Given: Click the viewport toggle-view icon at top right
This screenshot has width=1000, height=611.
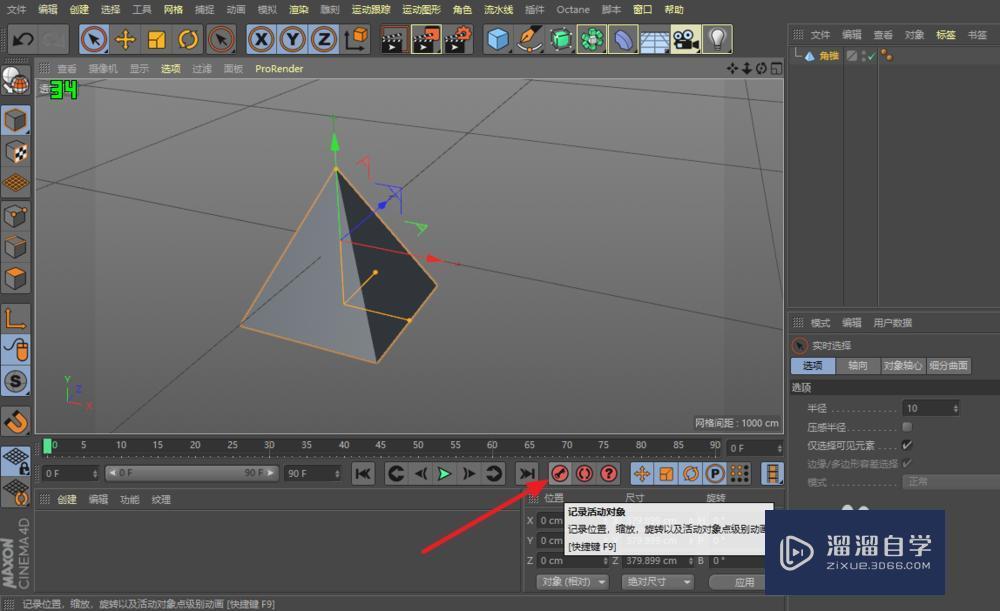Looking at the screenshot, I should (776, 68).
